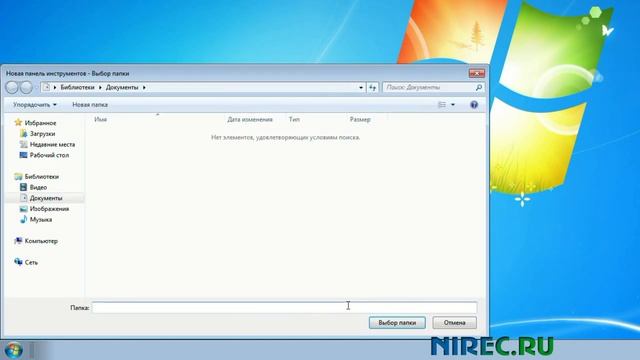
Task: Select Музыка library
Action: coord(41,220)
